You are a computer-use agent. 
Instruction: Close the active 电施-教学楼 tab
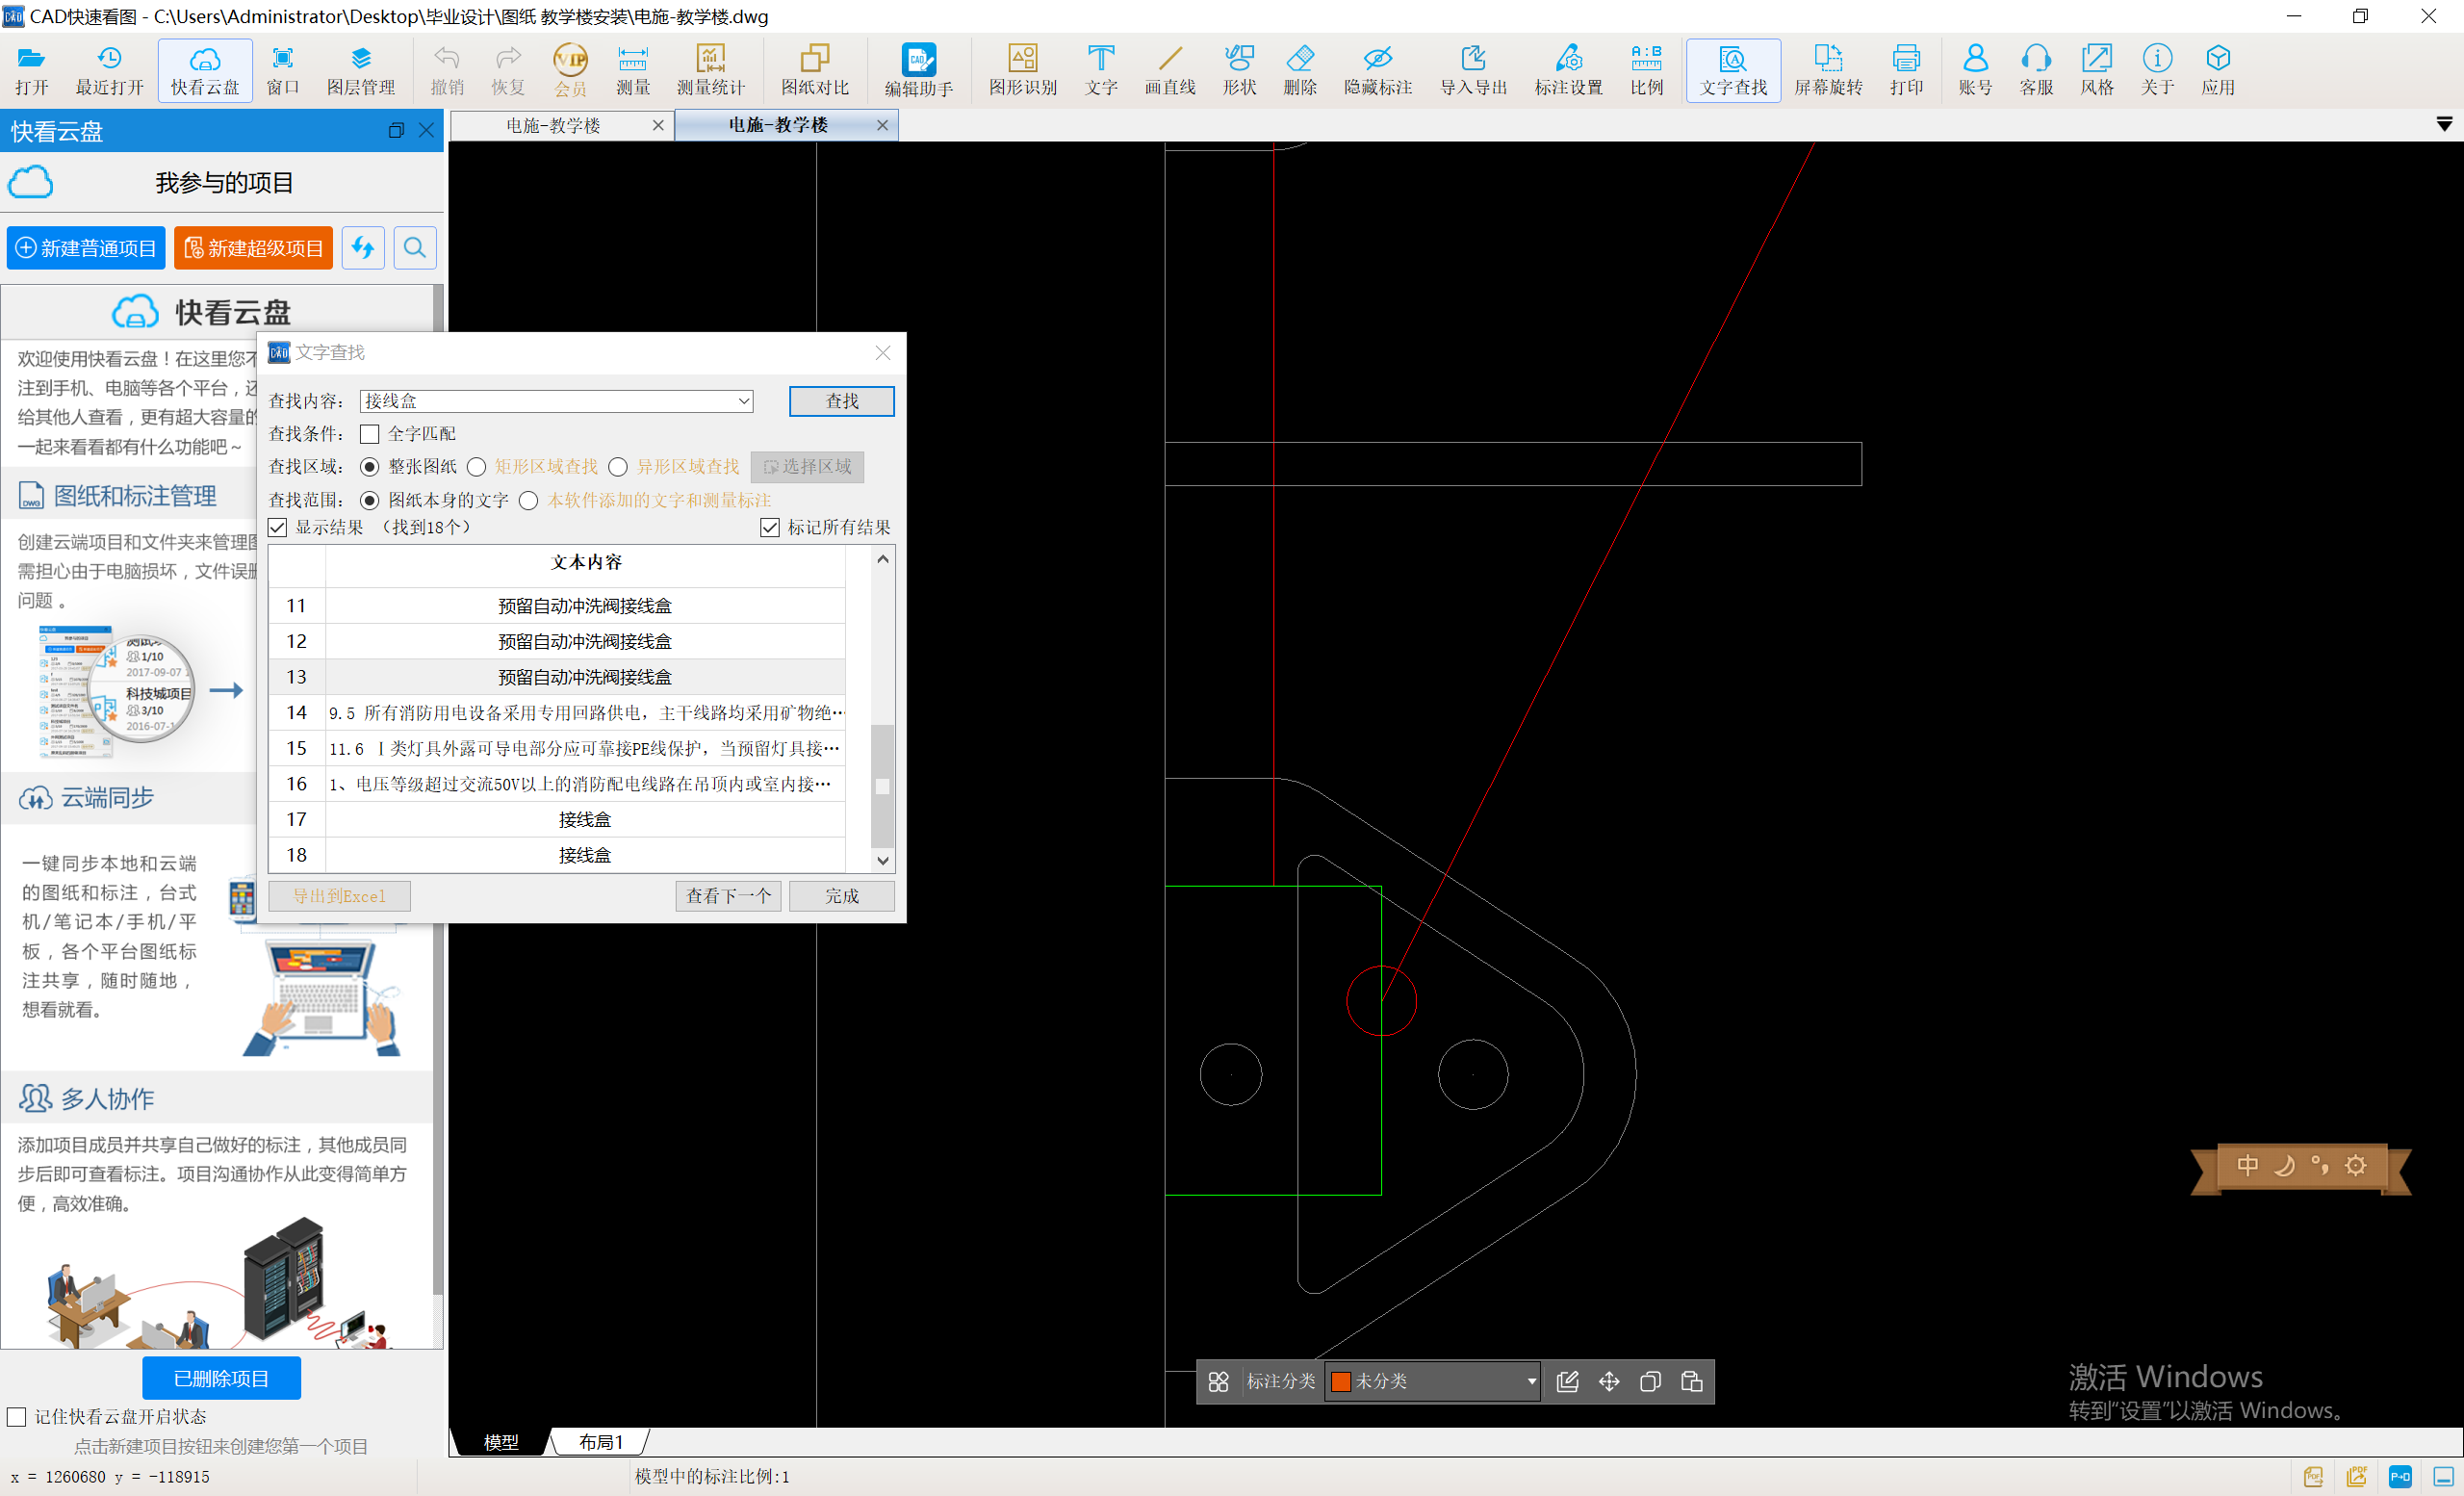click(882, 125)
